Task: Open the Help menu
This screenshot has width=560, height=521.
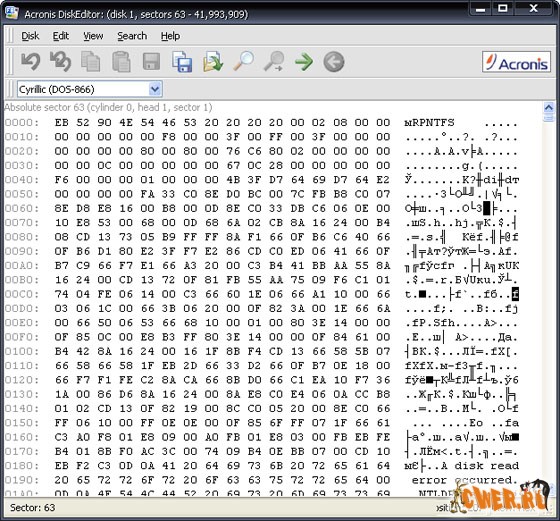Action: (170, 36)
